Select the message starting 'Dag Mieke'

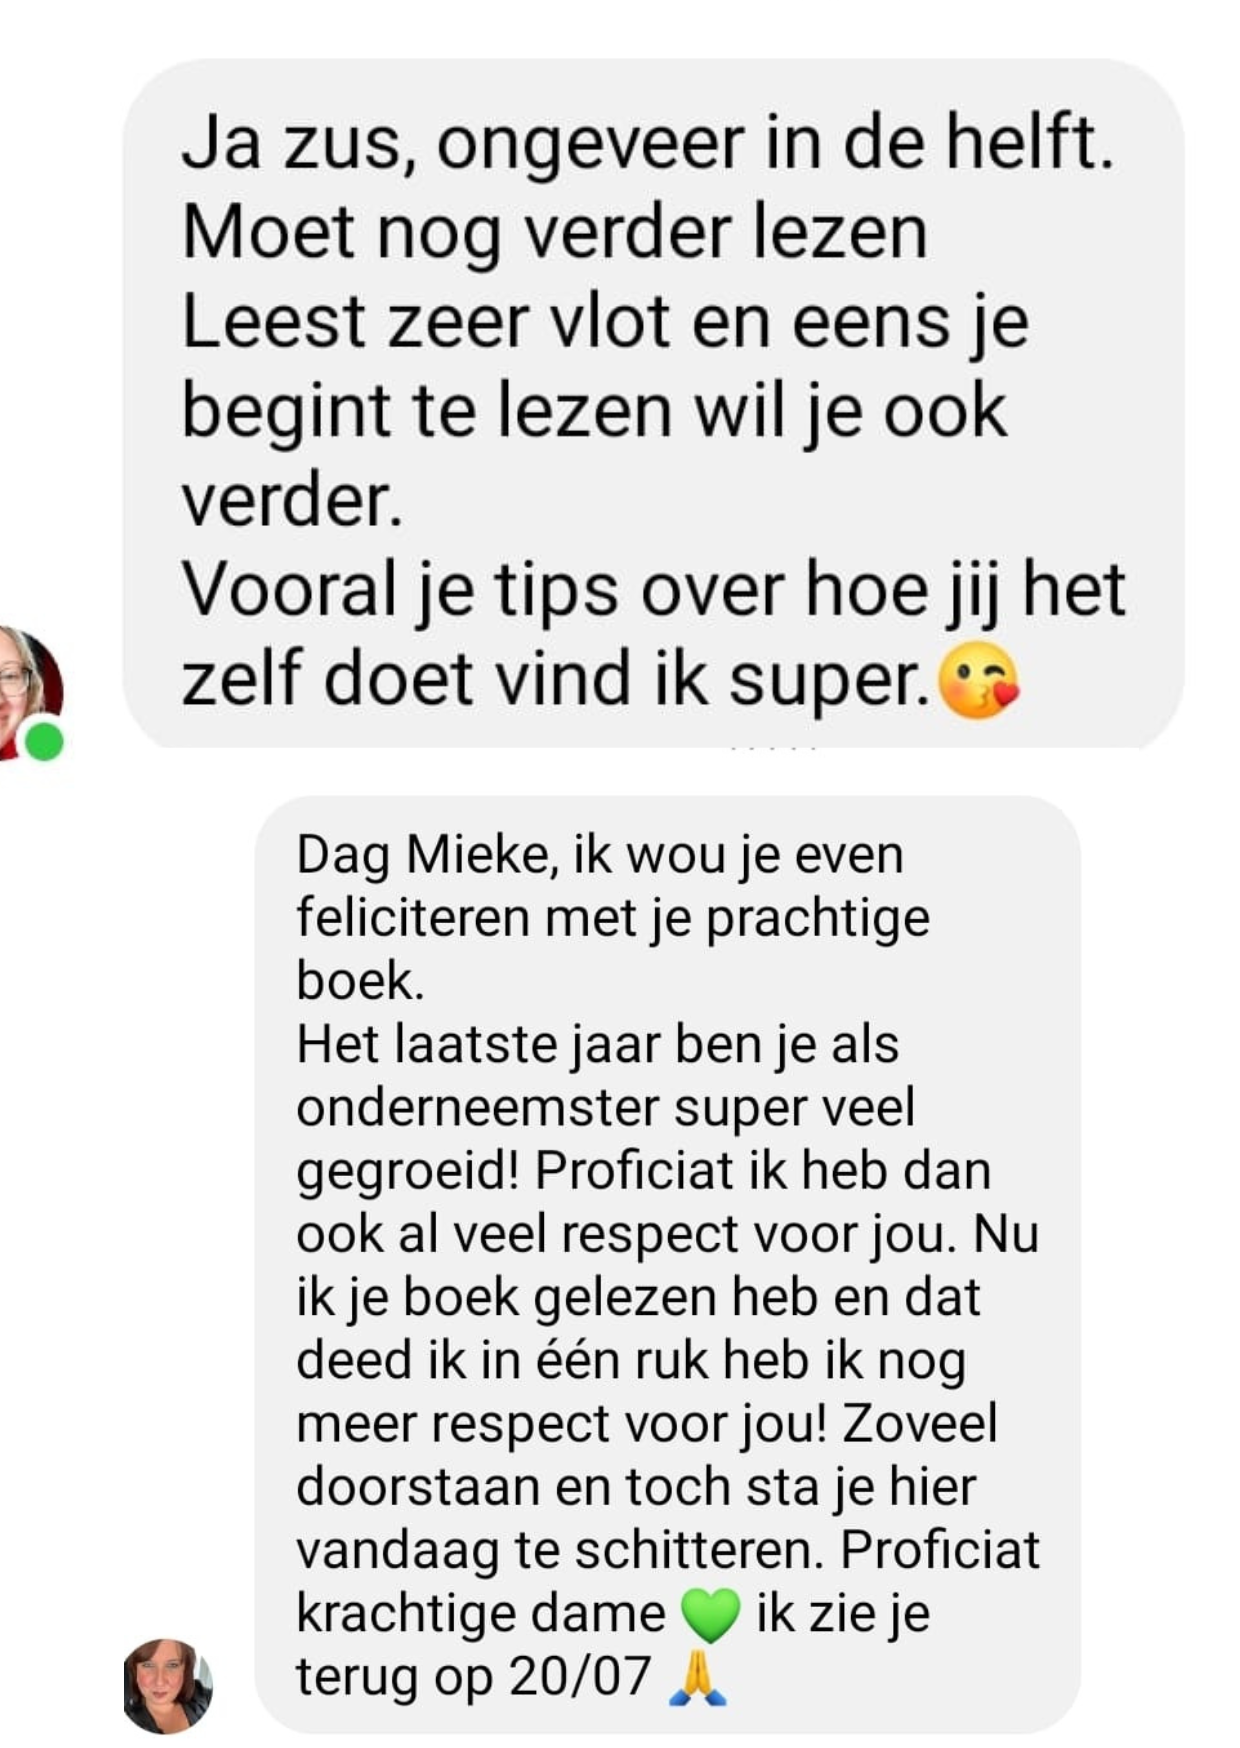point(667,1265)
